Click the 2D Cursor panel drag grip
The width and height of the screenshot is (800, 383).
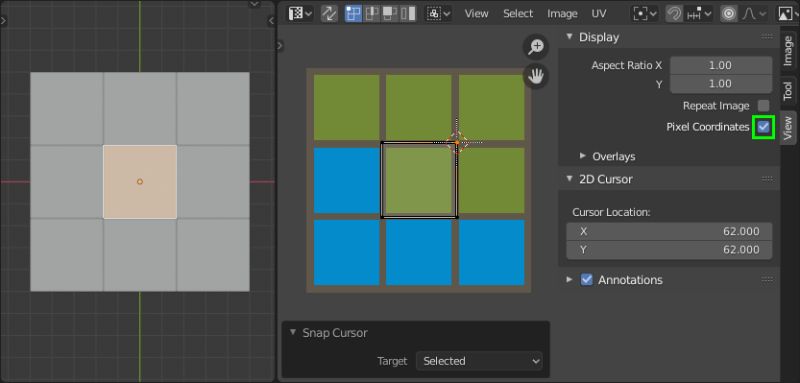tap(766, 178)
